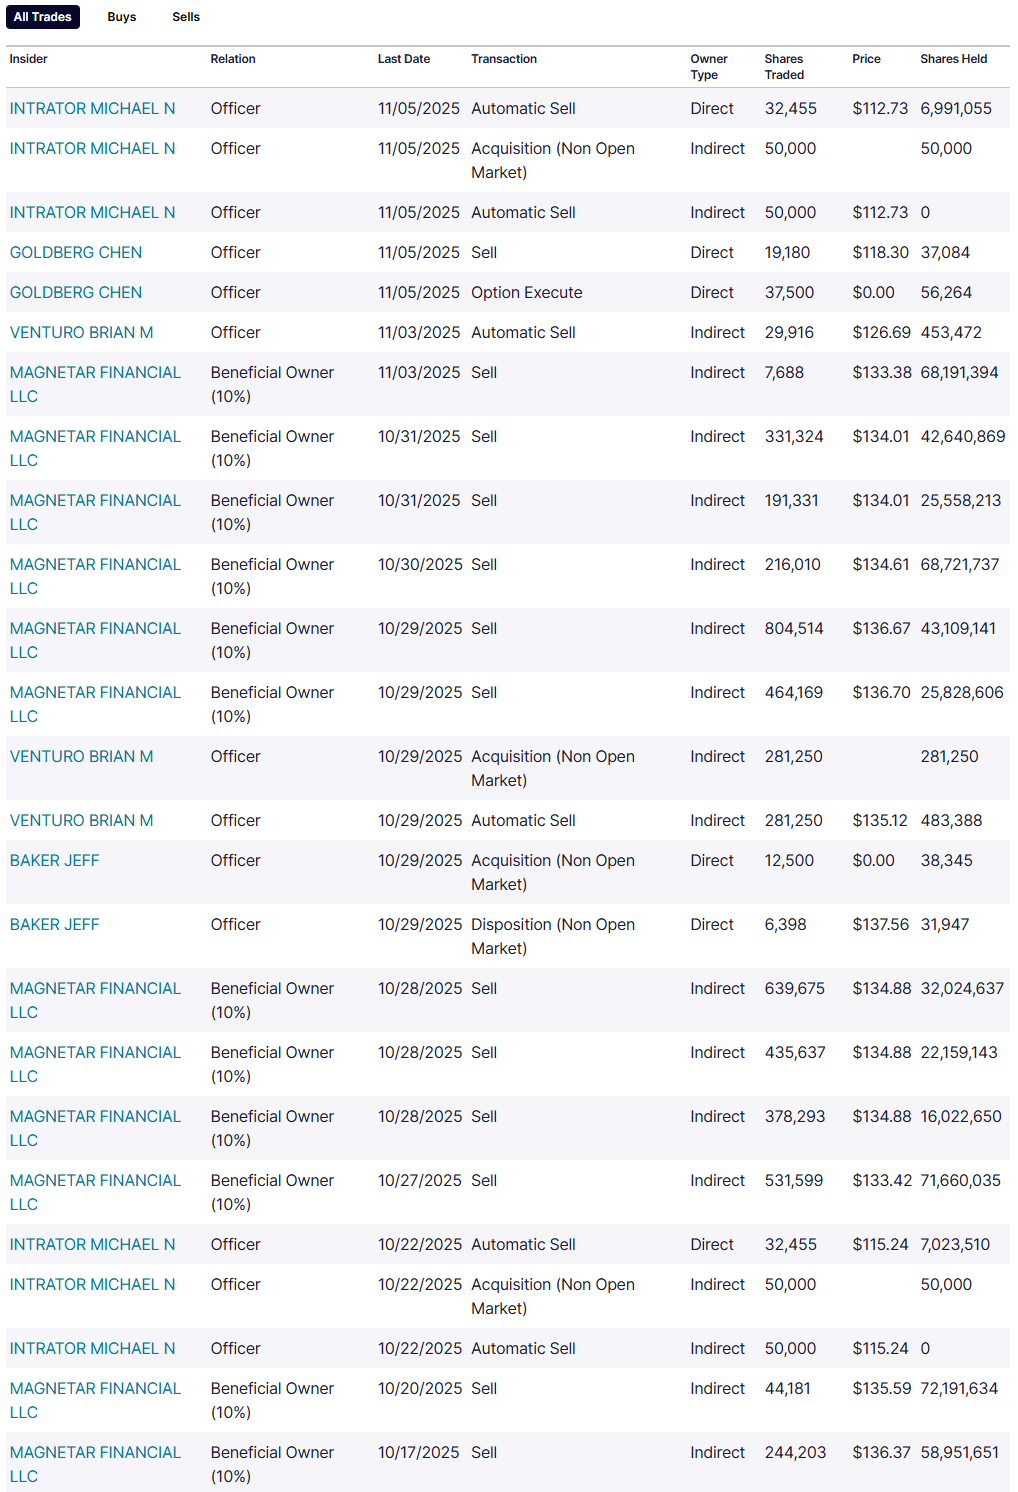Open VENTURO BRIAN M link dated 11/03/2025
The image size is (1018, 1492).
tap(82, 332)
